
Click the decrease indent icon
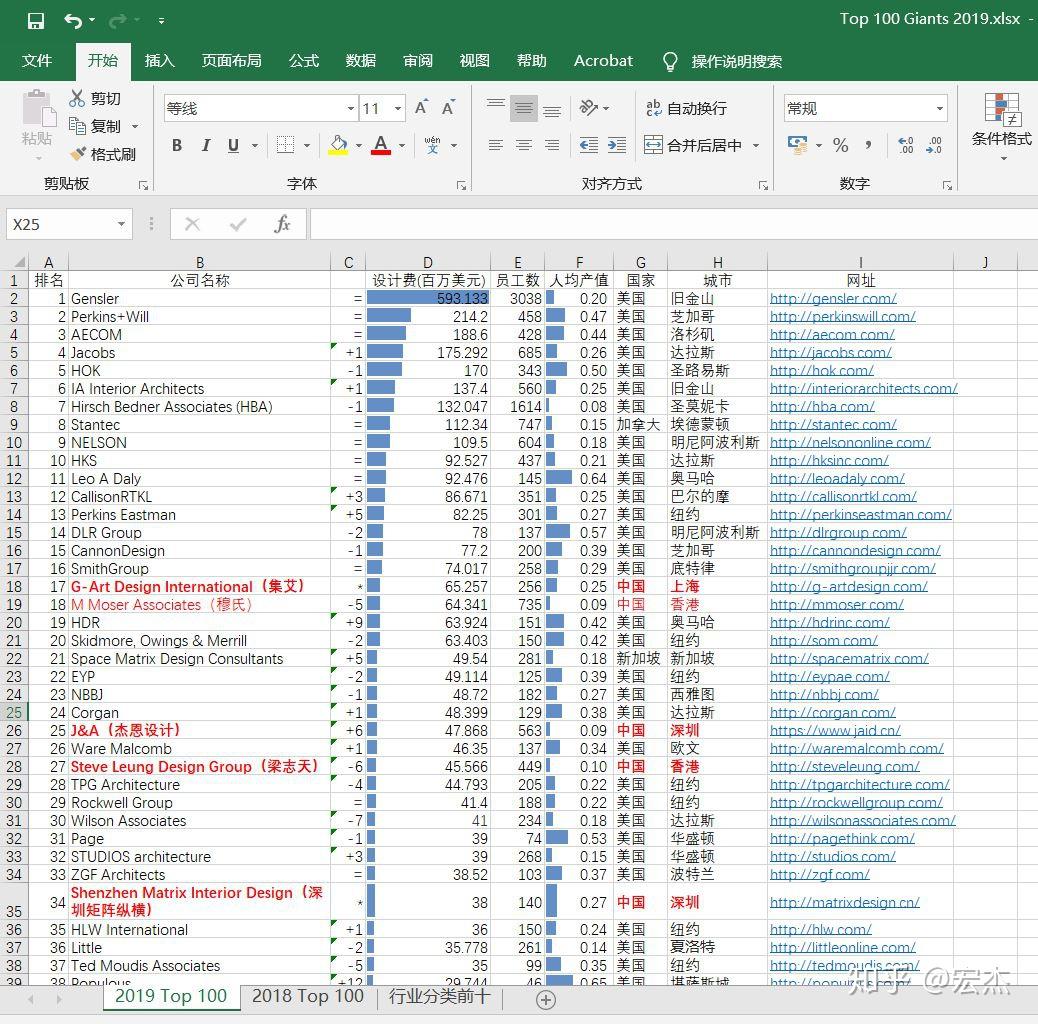click(589, 145)
